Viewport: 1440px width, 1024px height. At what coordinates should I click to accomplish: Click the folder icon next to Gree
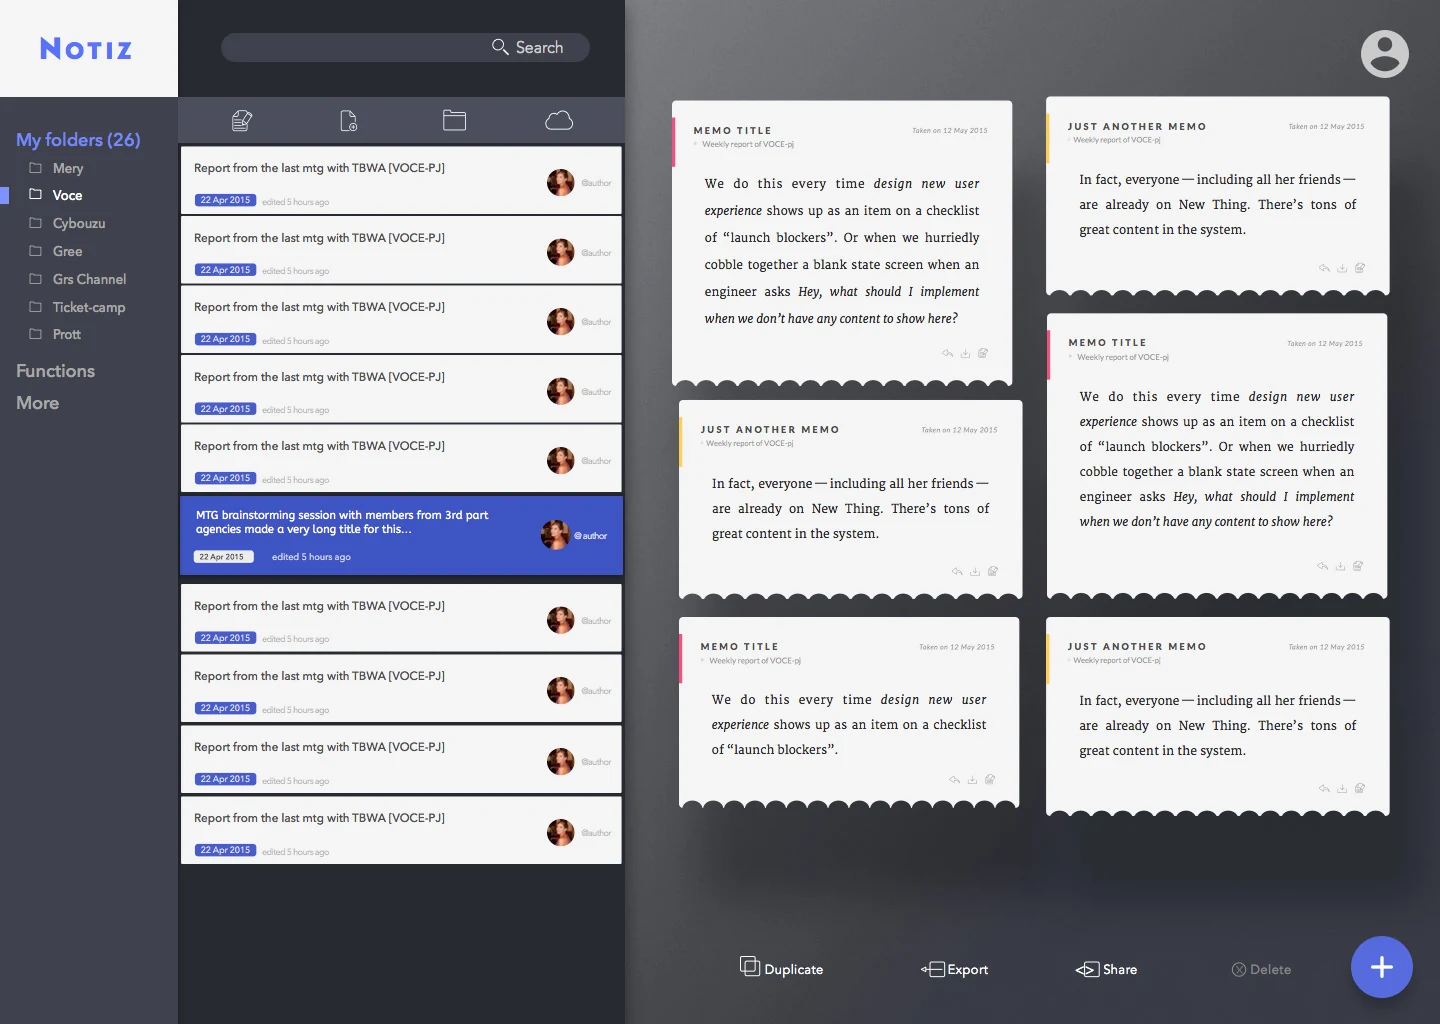point(35,251)
